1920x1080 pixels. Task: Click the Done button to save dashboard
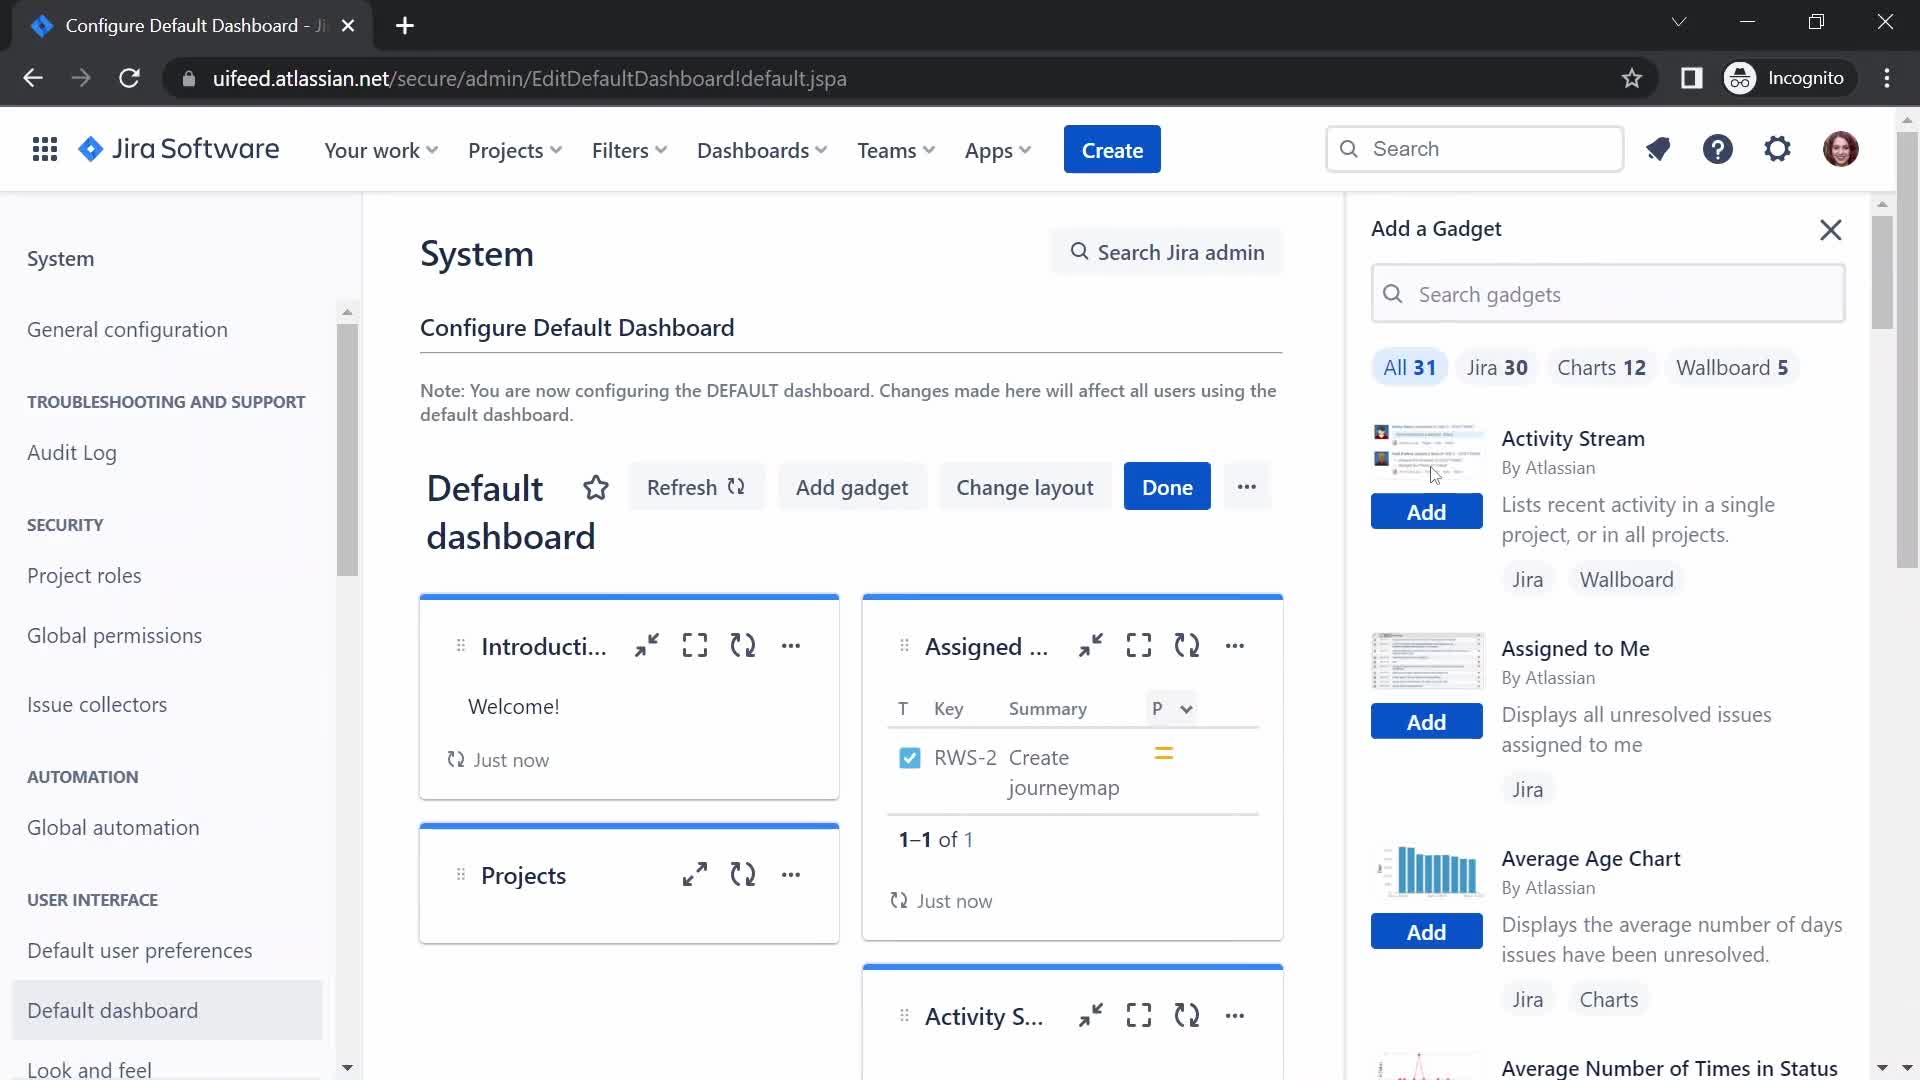coord(1167,487)
